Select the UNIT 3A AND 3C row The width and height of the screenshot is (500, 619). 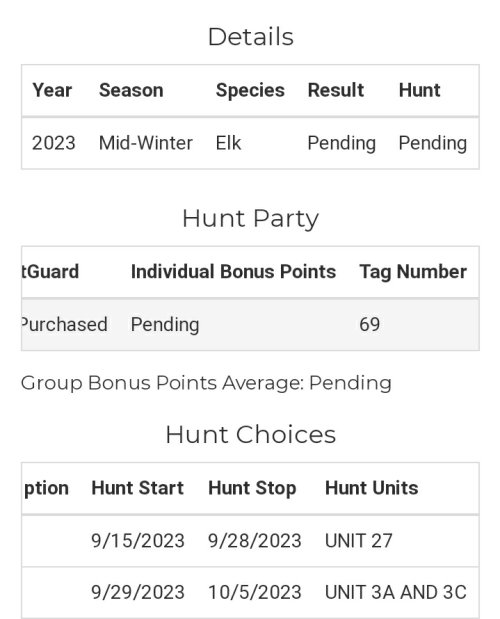point(250,593)
